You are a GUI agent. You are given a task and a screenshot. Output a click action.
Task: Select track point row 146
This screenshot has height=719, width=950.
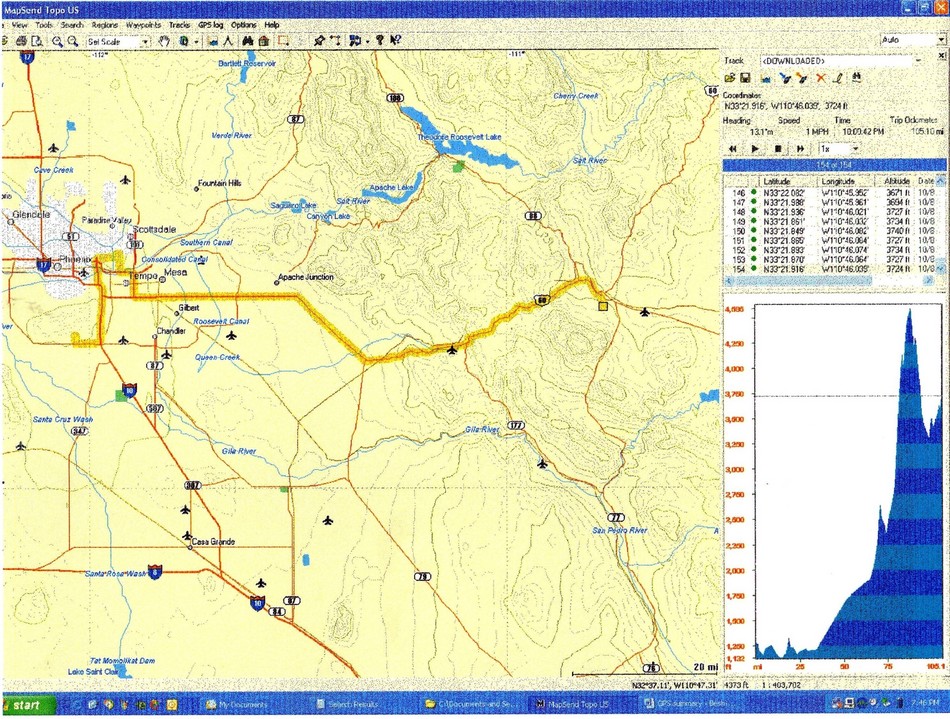click(830, 193)
